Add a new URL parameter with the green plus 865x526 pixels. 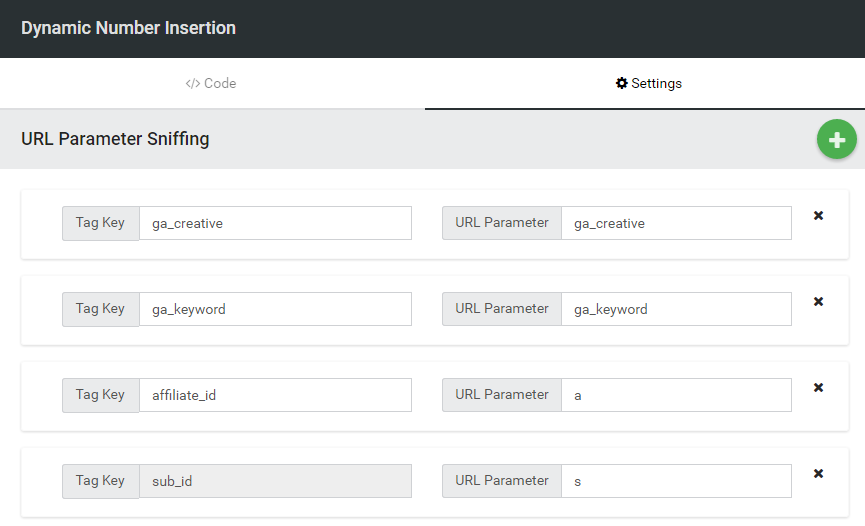(836, 139)
